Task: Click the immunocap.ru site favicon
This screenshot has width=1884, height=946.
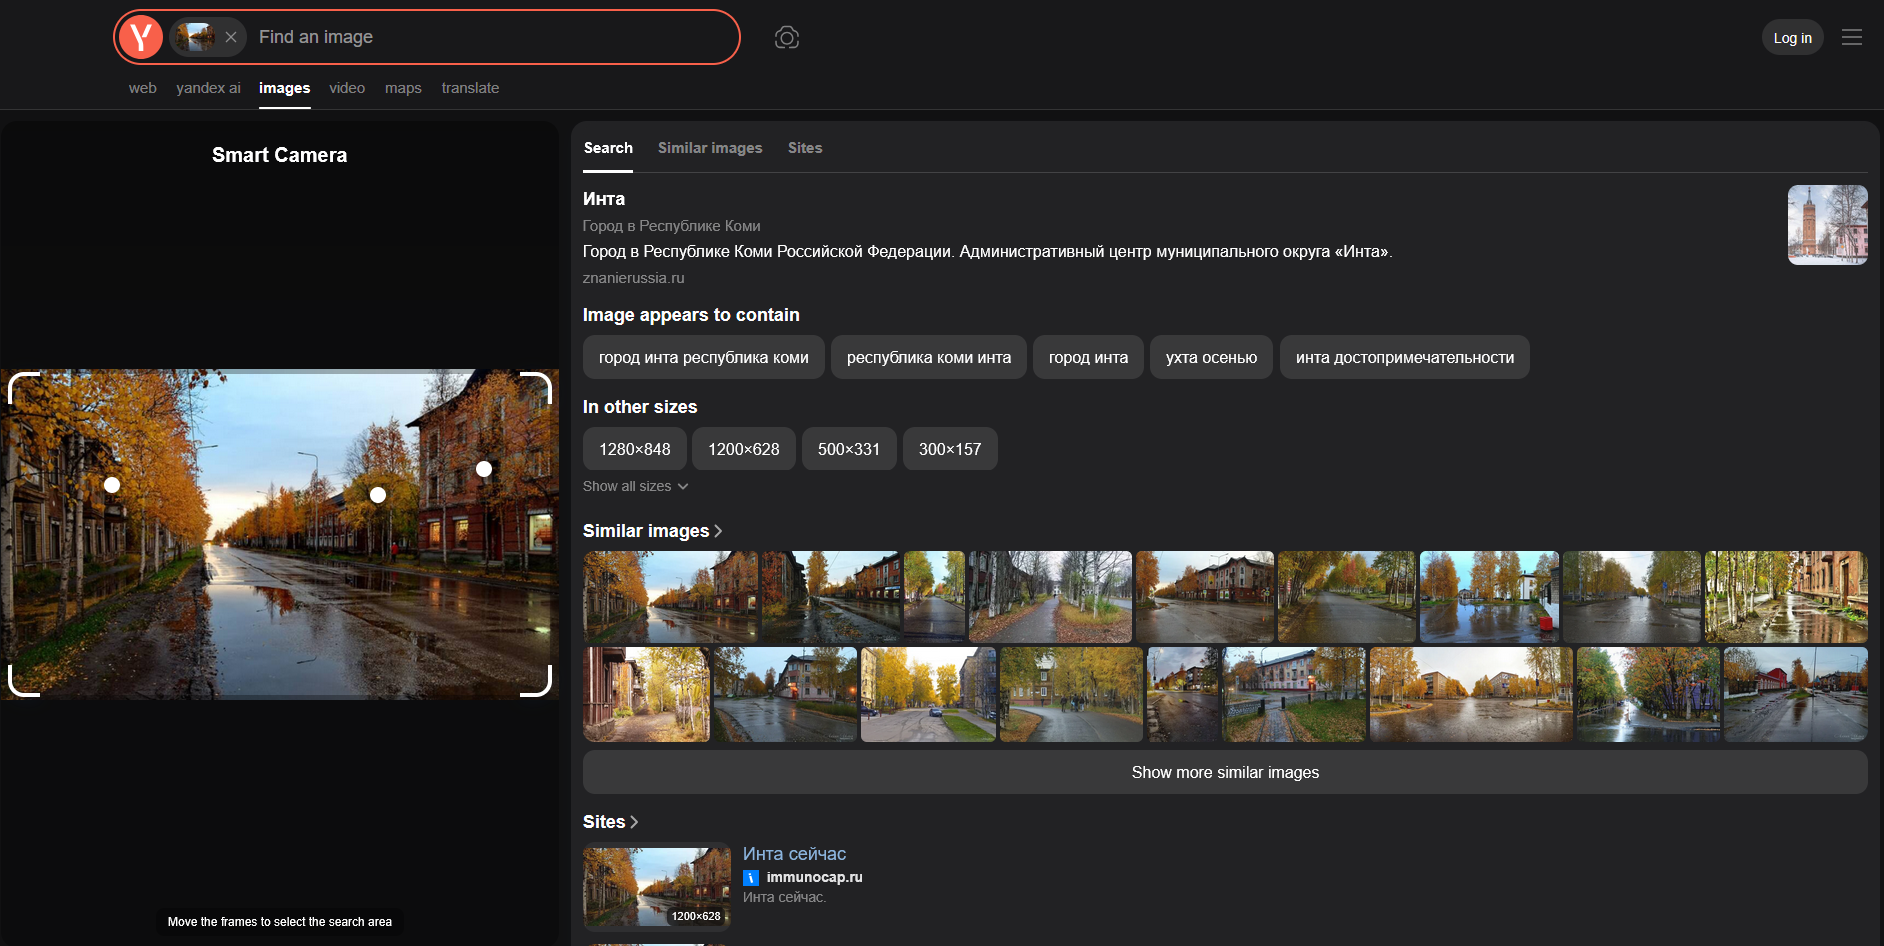Action: click(x=751, y=877)
